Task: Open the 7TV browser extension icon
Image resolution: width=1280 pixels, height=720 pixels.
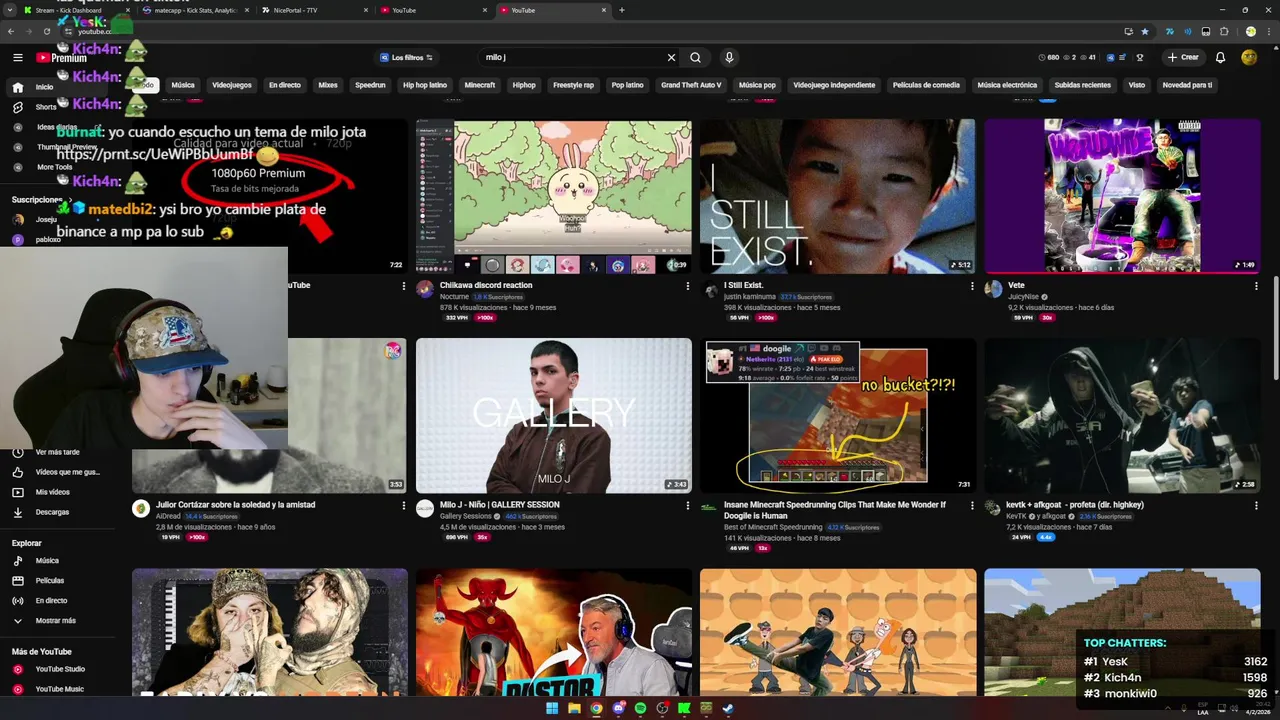Action: [x=1169, y=31]
